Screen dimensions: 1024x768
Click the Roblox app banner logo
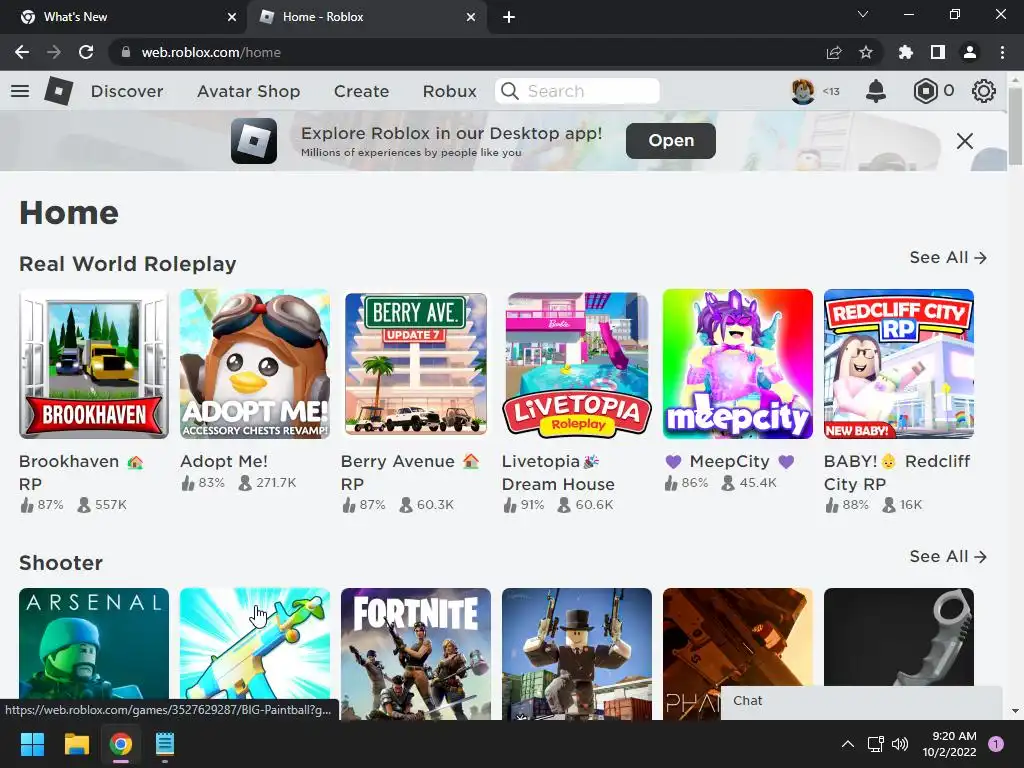(253, 140)
